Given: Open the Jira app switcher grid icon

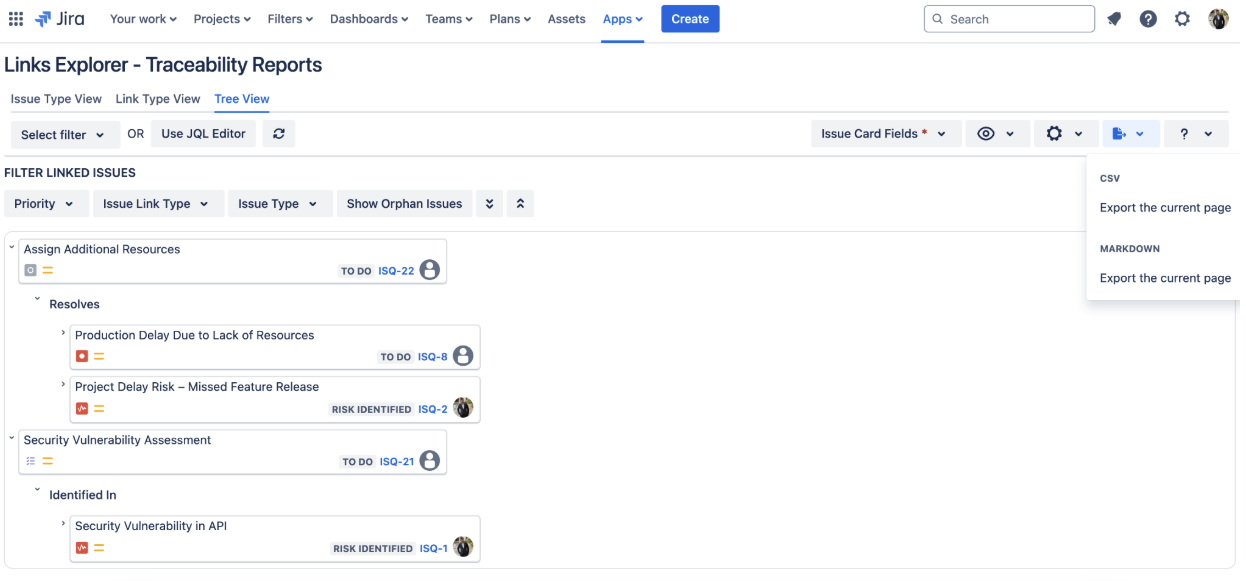Looking at the screenshot, I should (16, 19).
